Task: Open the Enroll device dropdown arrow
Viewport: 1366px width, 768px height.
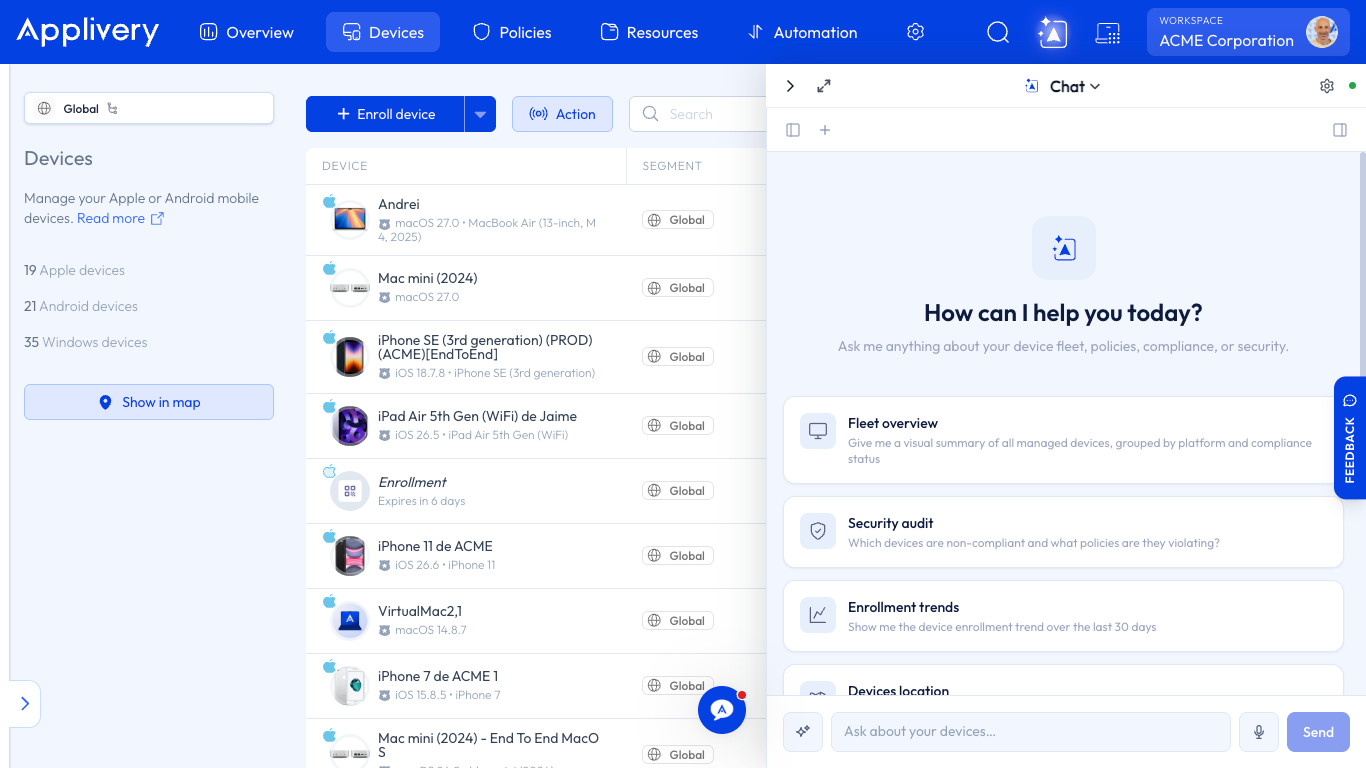Action: [480, 114]
